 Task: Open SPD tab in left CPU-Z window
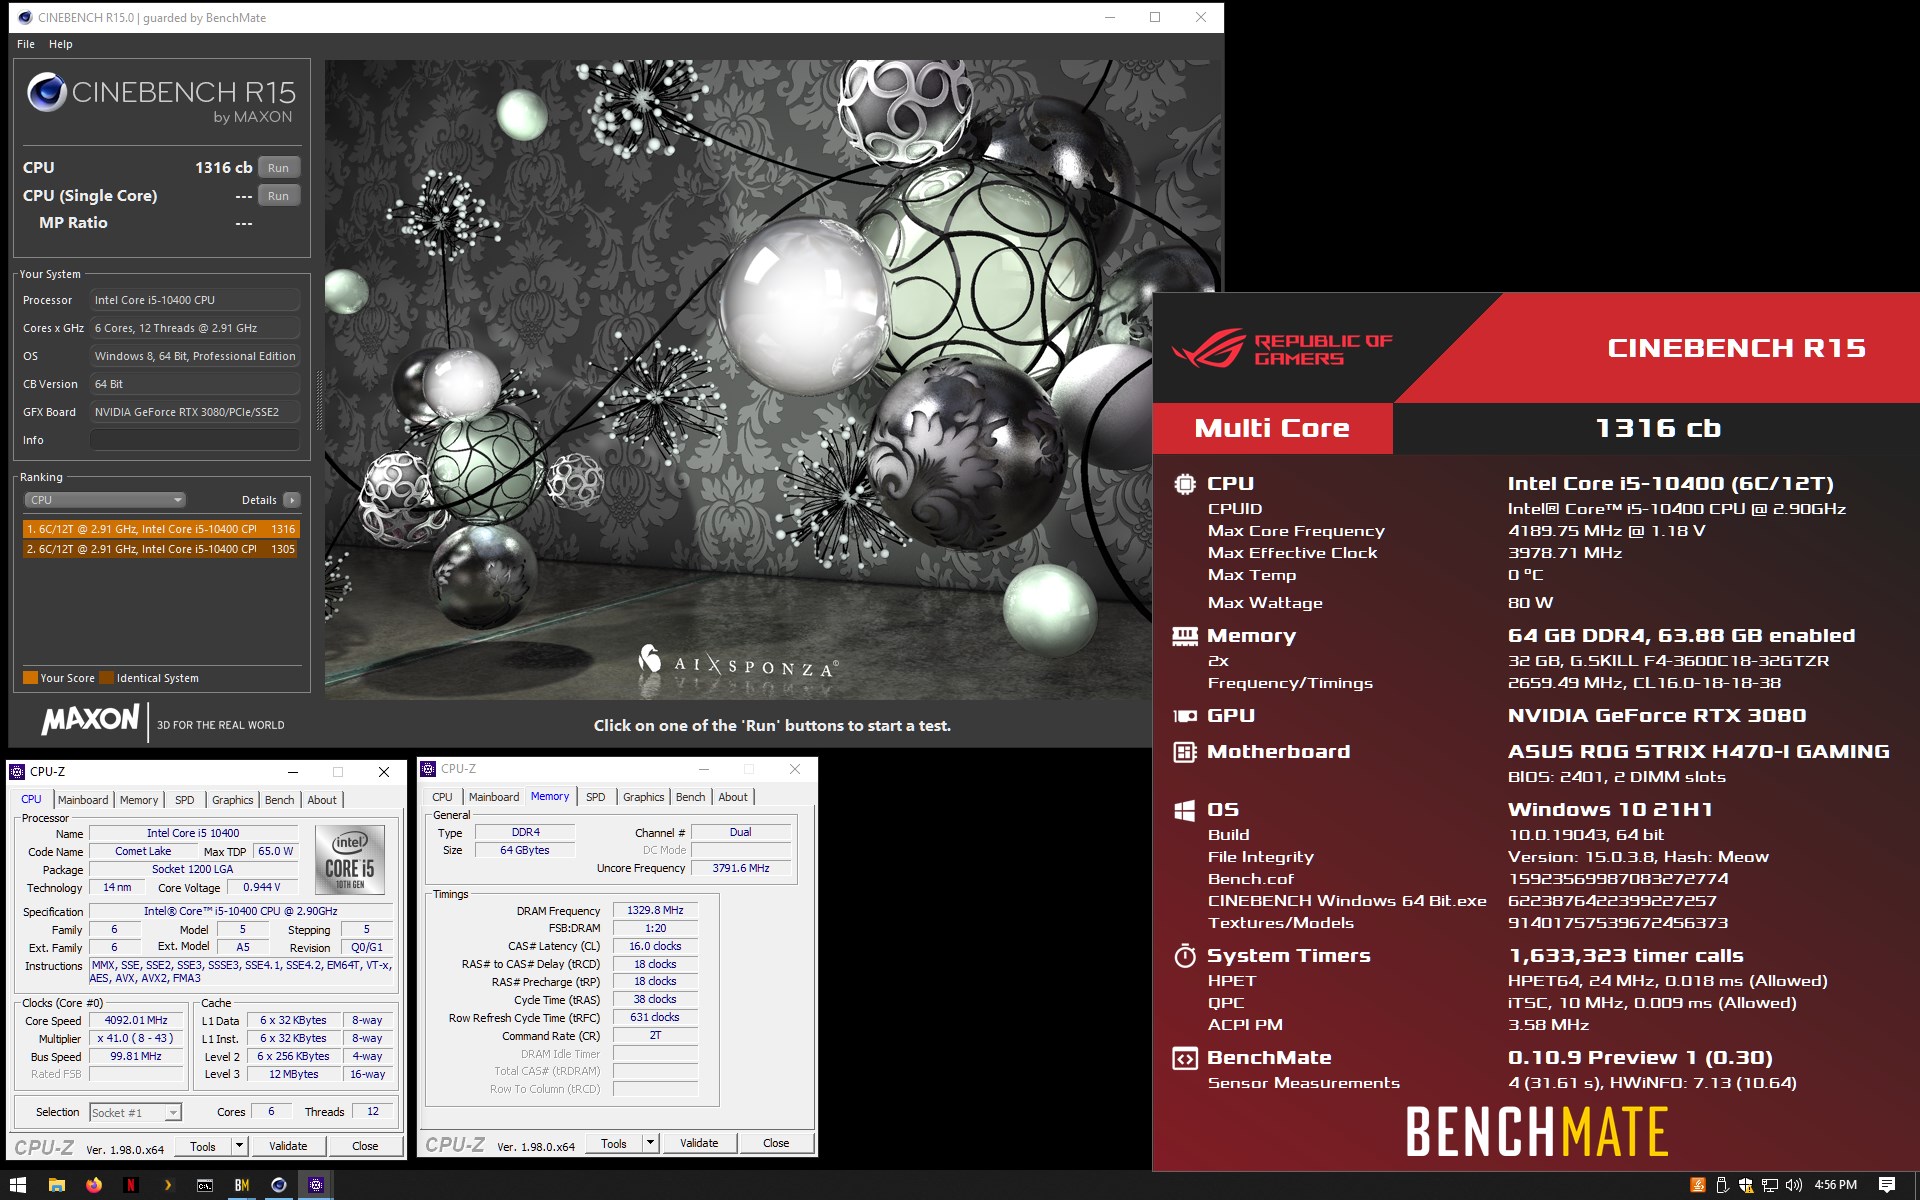(x=185, y=800)
